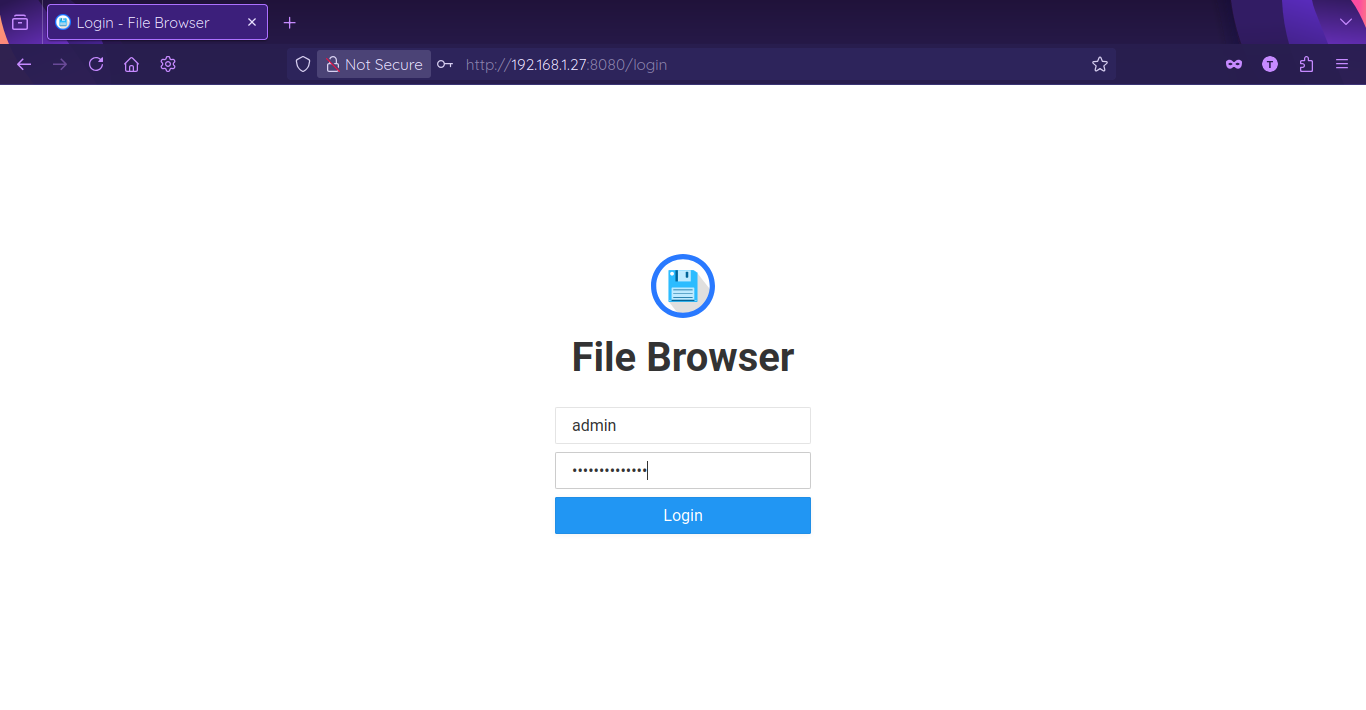
Task: Open saved logins via the key icon
Action: click(x=445, y=64)
